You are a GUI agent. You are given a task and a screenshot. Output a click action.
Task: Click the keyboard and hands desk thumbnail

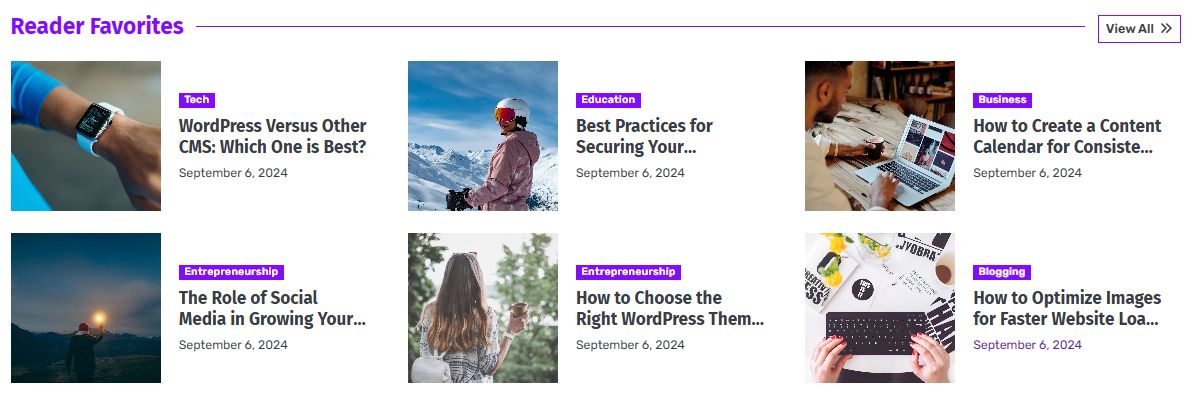point(880,308)
